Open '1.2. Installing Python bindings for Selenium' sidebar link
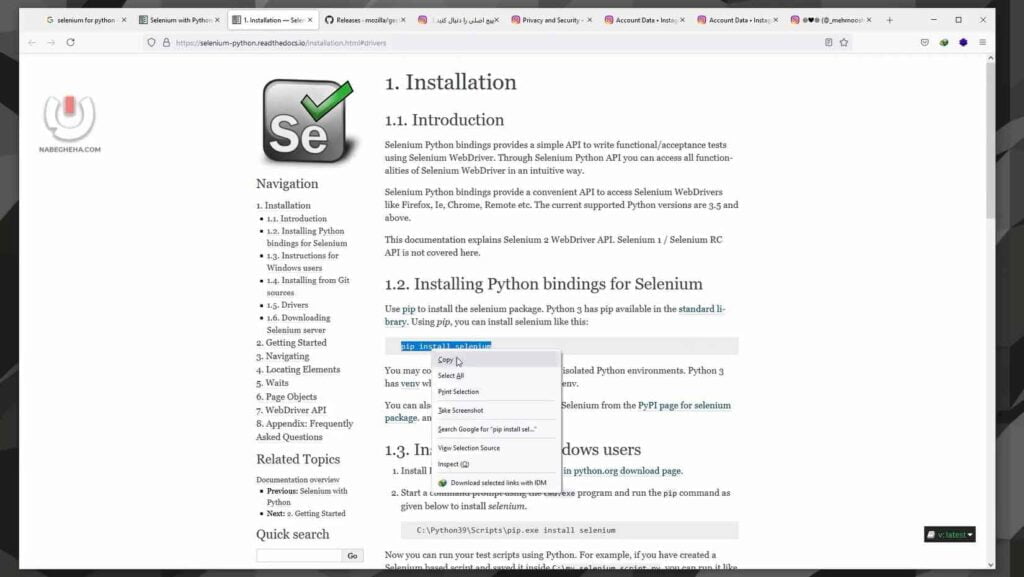 [307, 237]
